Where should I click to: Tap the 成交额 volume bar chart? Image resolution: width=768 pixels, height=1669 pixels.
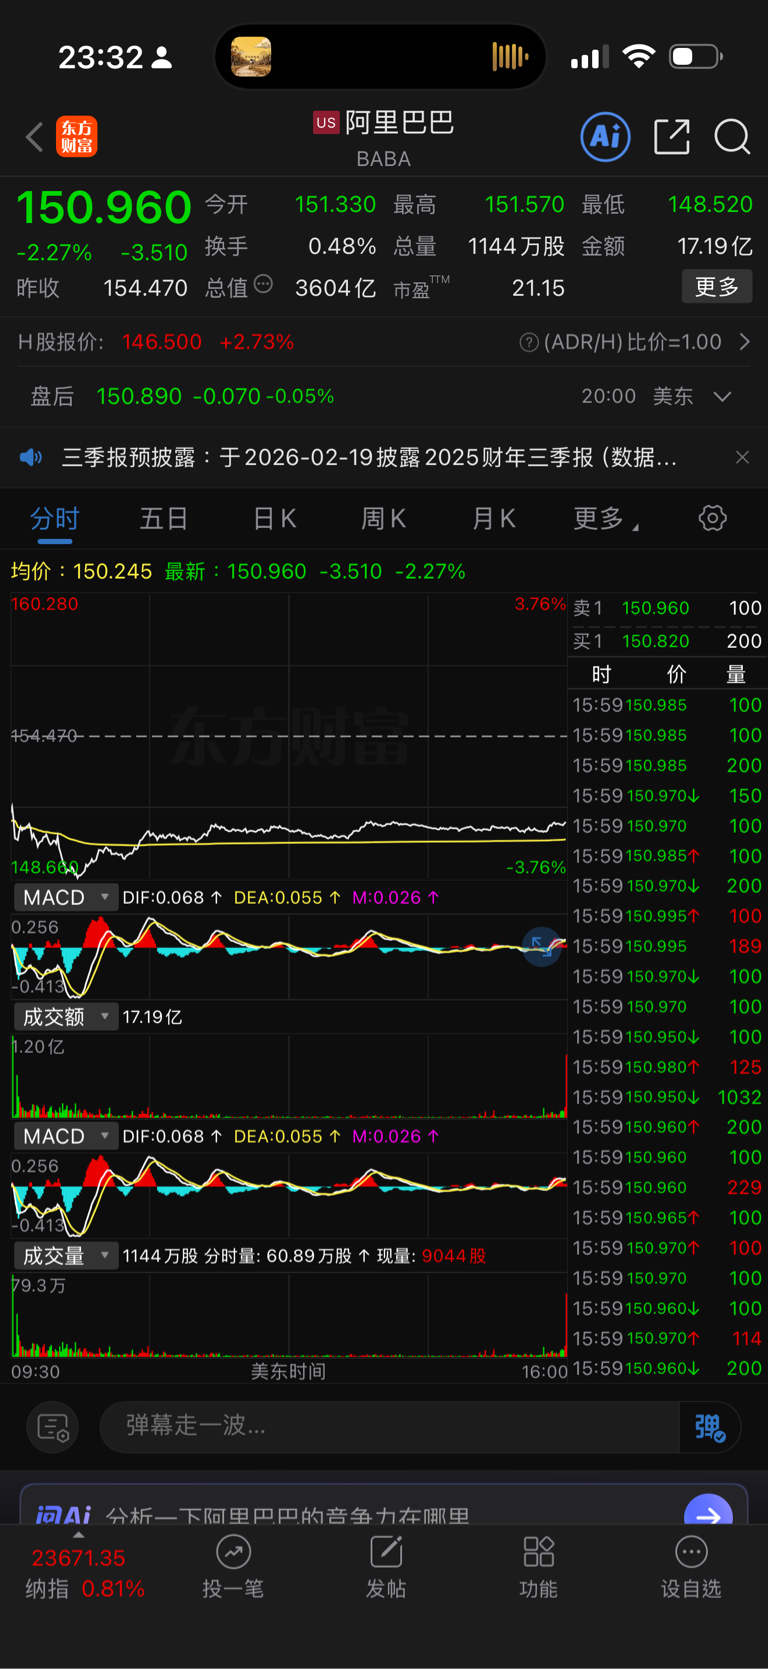click(x=288, y=1077)
